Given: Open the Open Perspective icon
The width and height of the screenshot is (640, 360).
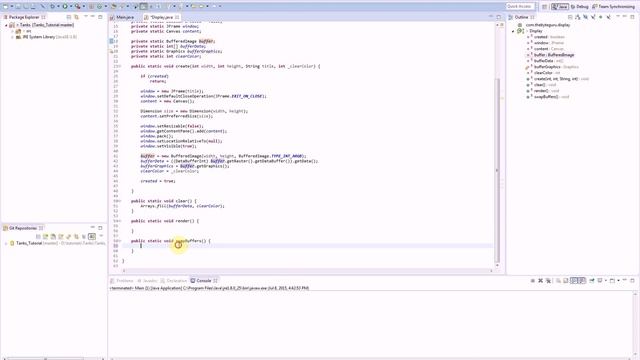Looking at the screenshot, I should tap(544, 7).
